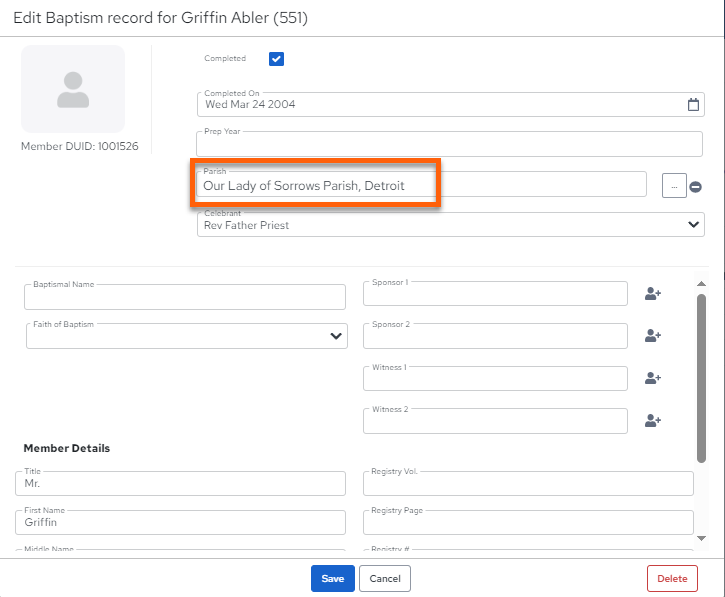Click into the Baptismal Name field
The width and height of the screenshot is (725, 597).
click(184, 297)
